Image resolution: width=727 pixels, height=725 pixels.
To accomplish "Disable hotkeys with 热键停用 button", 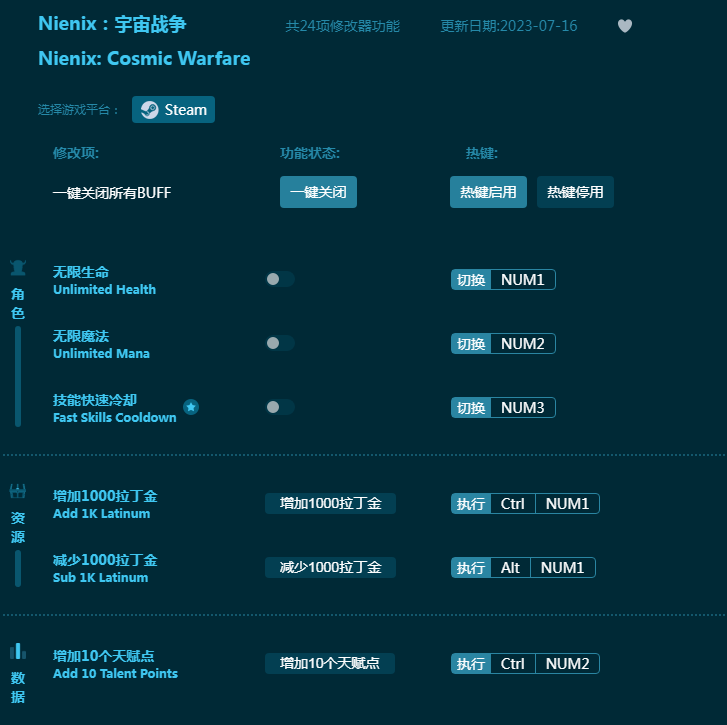I will coord(575,192).
